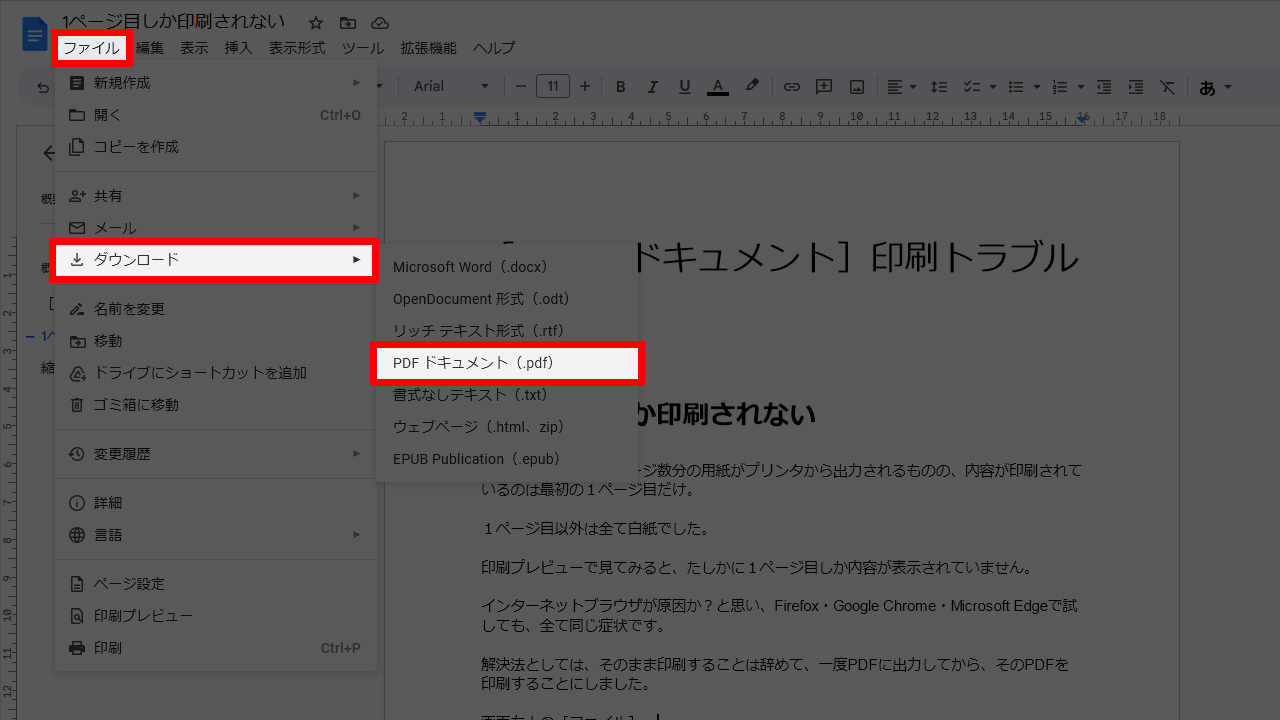This screenshot has height=720, width=1280.
Task: Click the insert image icon
Action: pos(856,87)
